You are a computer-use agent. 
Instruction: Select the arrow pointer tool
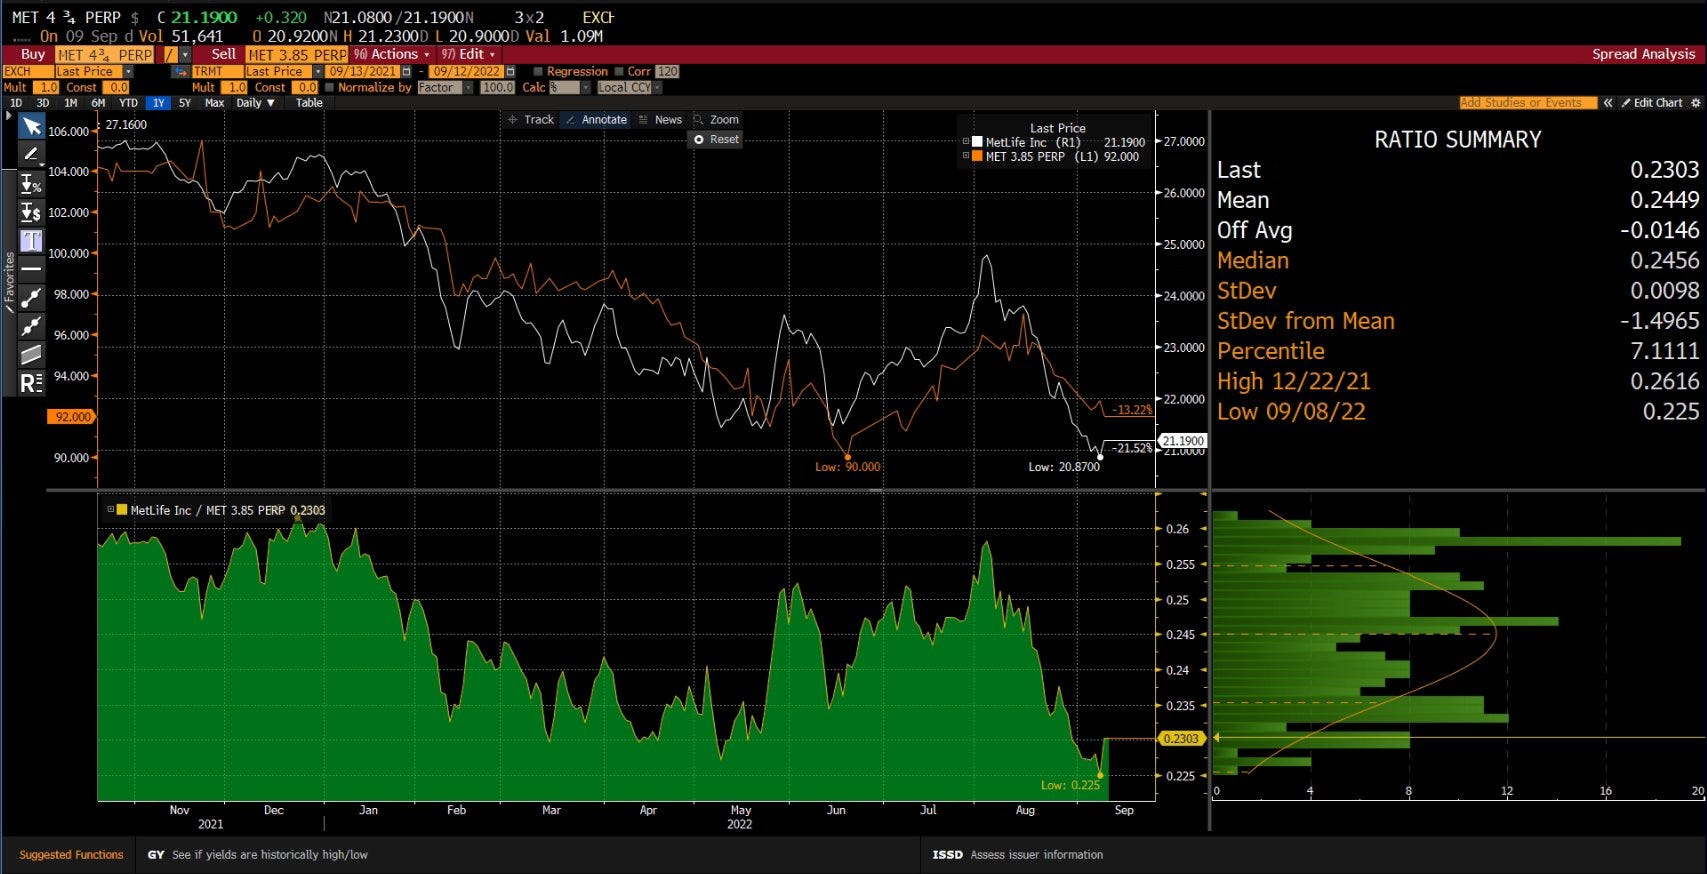(31, 126)
